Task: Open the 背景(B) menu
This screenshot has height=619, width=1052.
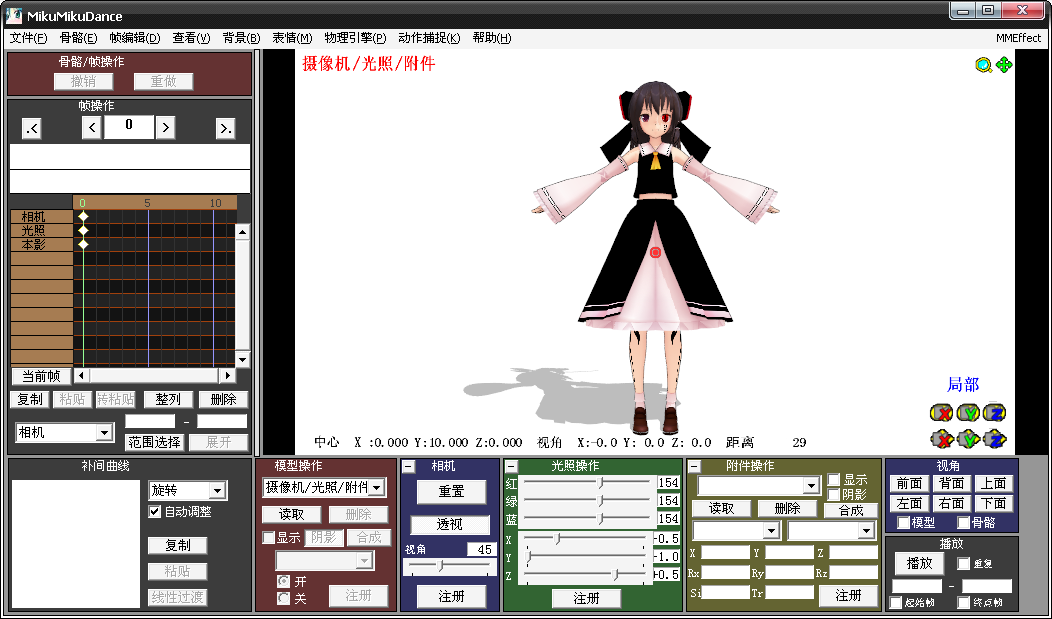Action: point(242,38)
